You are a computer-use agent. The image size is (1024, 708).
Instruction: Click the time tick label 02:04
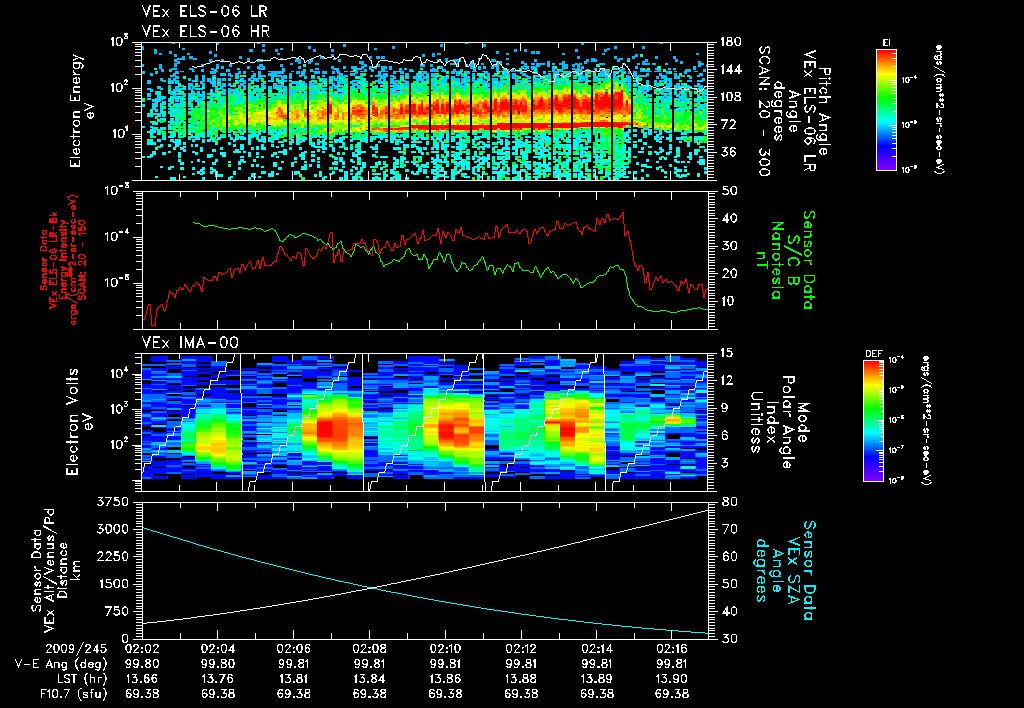pyautogui.click(x=217, y=649)
